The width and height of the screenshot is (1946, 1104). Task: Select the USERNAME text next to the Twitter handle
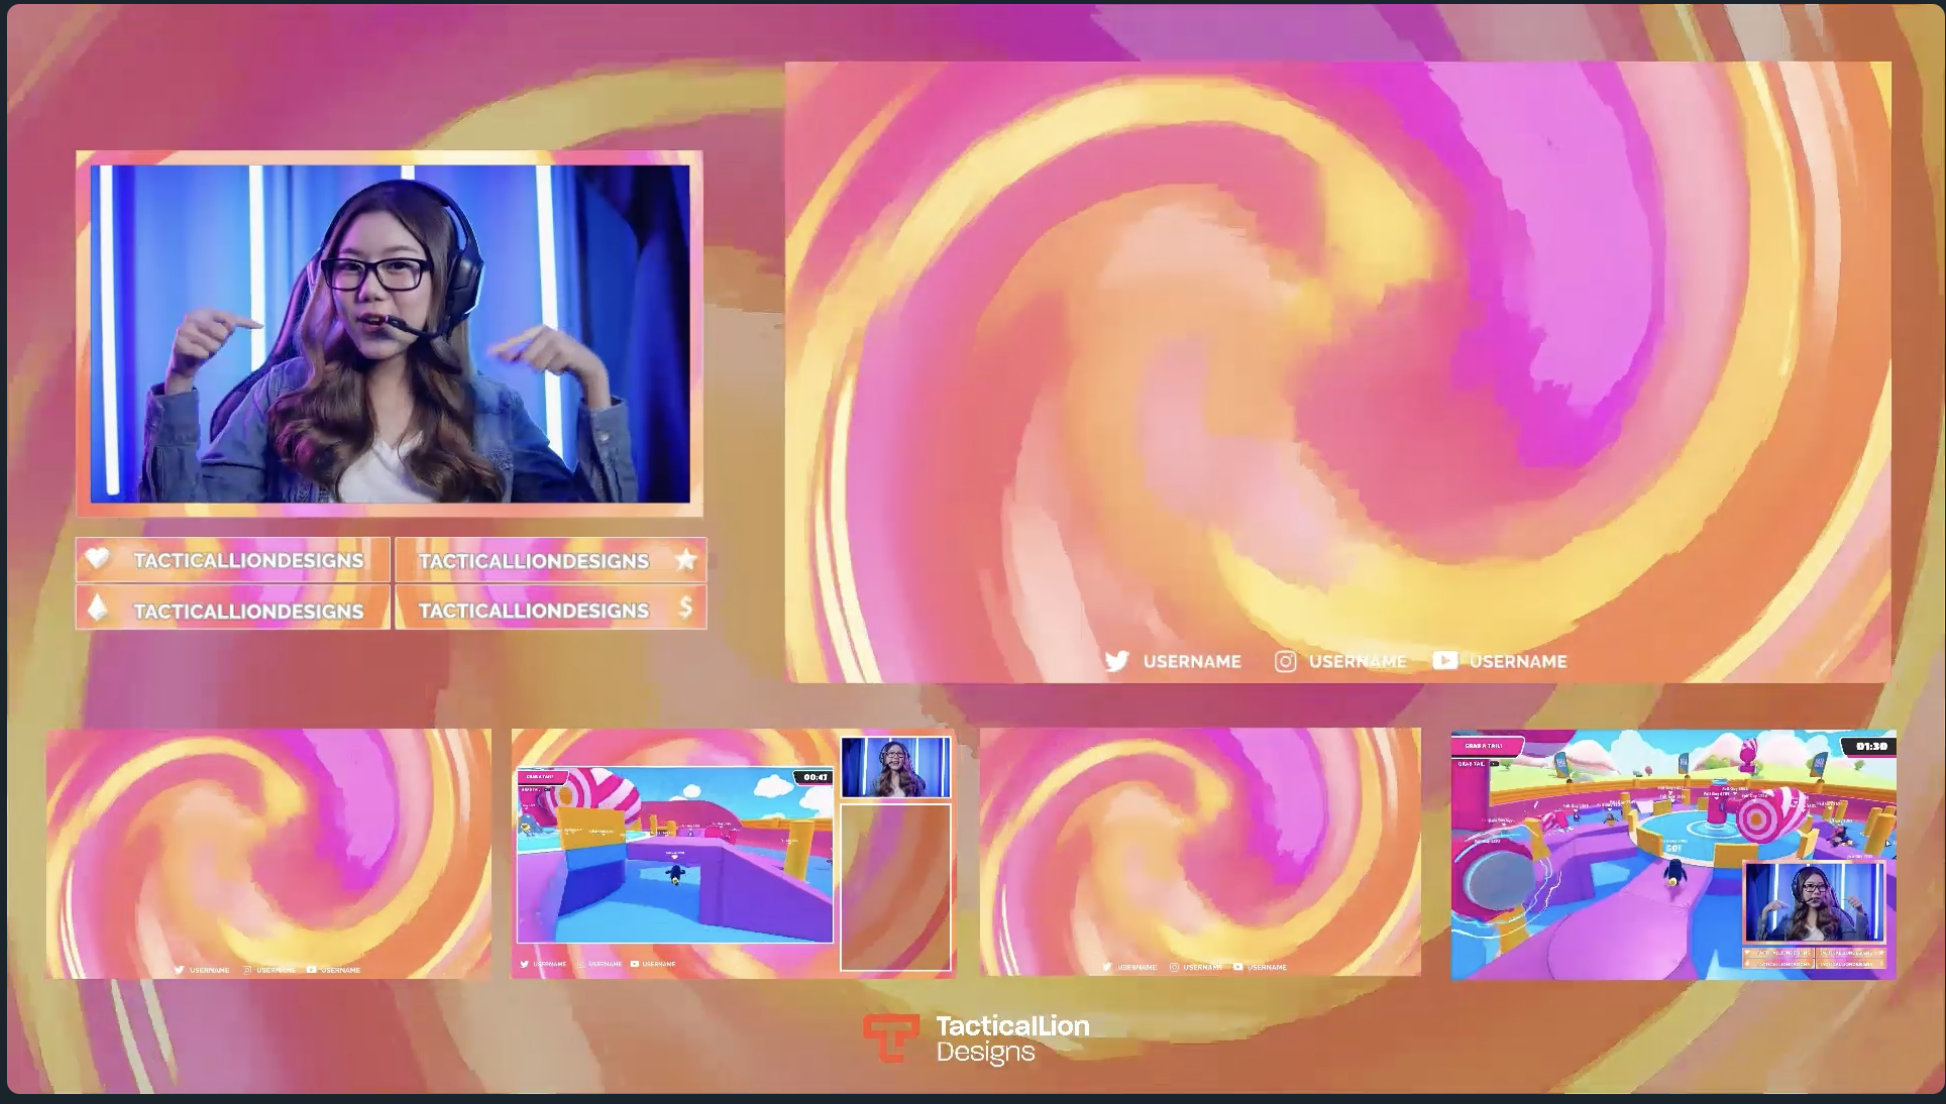pos(1193,661)
